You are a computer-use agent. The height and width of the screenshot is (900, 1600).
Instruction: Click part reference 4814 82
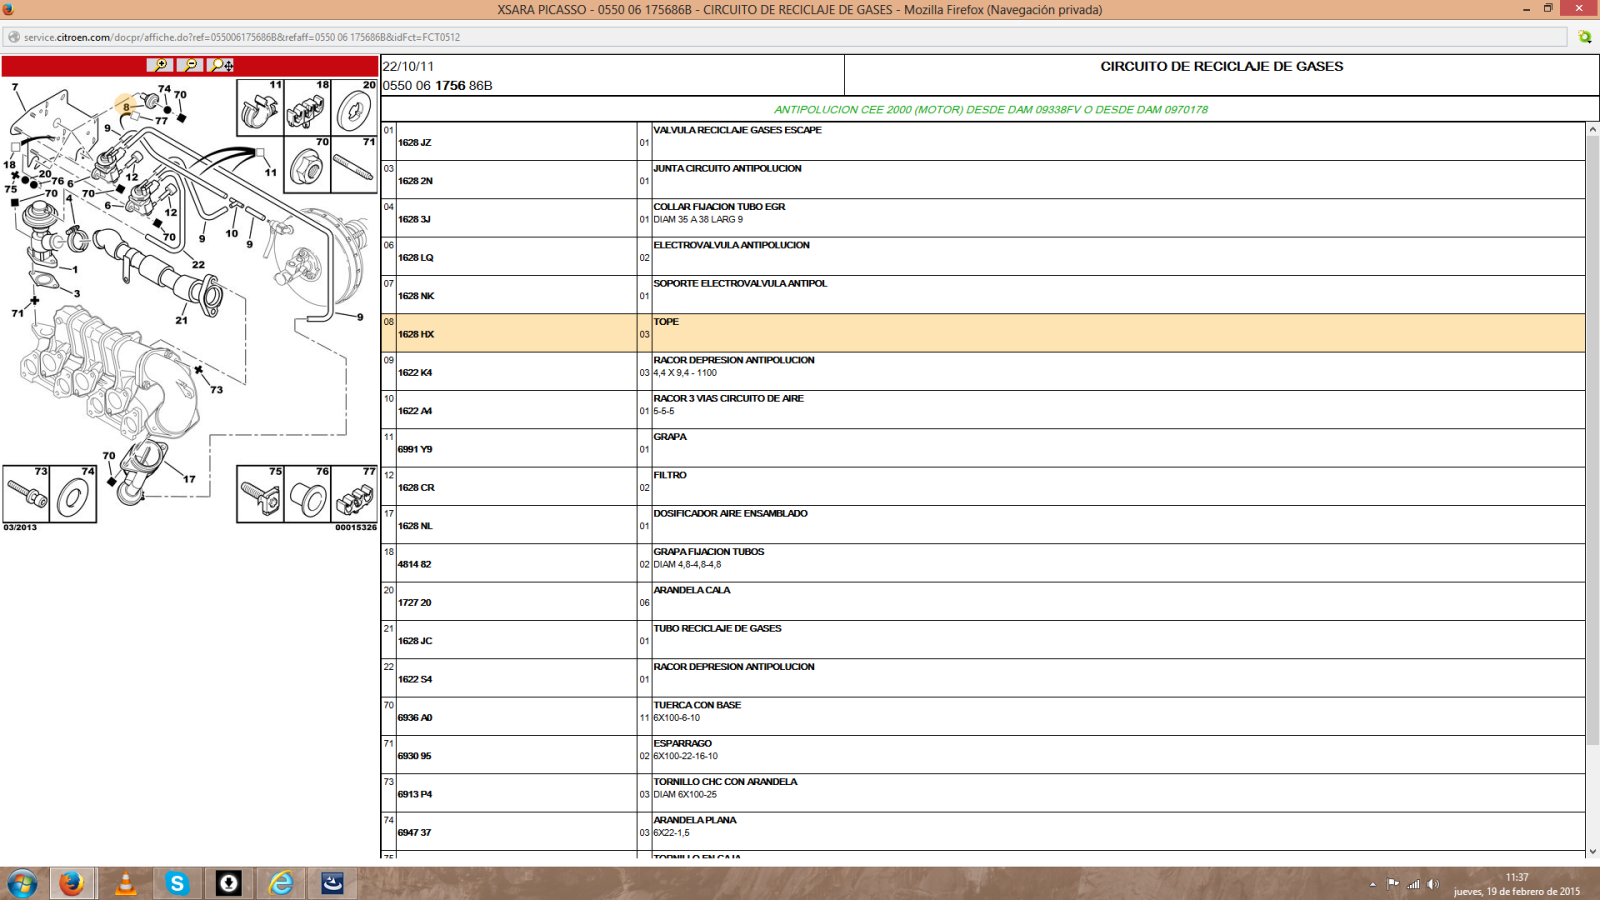pos(415,565)
